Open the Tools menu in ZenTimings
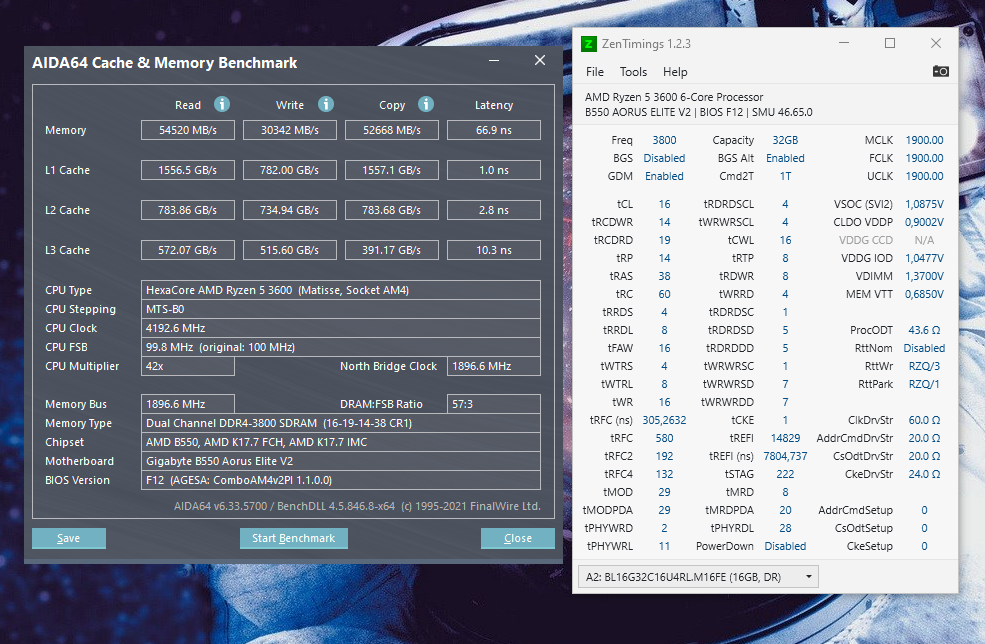Viewport: 985px width, 644px height. [633, 72]
